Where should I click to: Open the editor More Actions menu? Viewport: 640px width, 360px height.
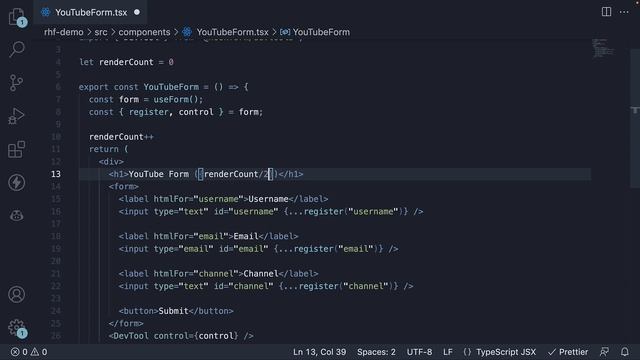click(x=624, y=12)
